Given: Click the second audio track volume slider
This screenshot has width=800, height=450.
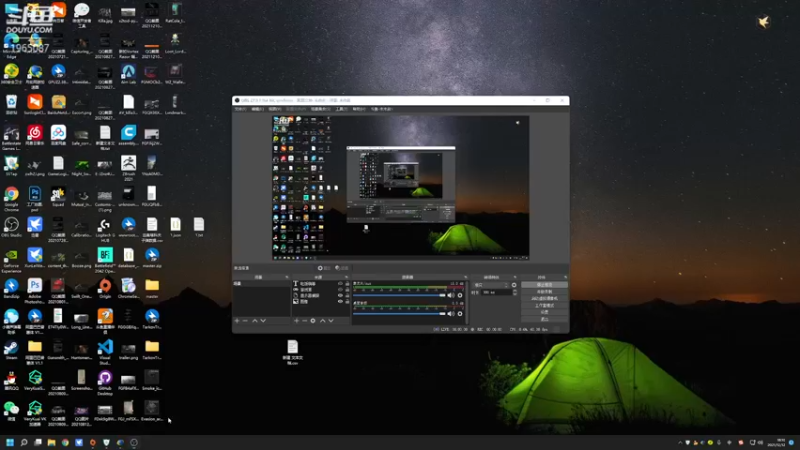Looking at the screenshot, I should pyautogui.click(x=399, y=314).
